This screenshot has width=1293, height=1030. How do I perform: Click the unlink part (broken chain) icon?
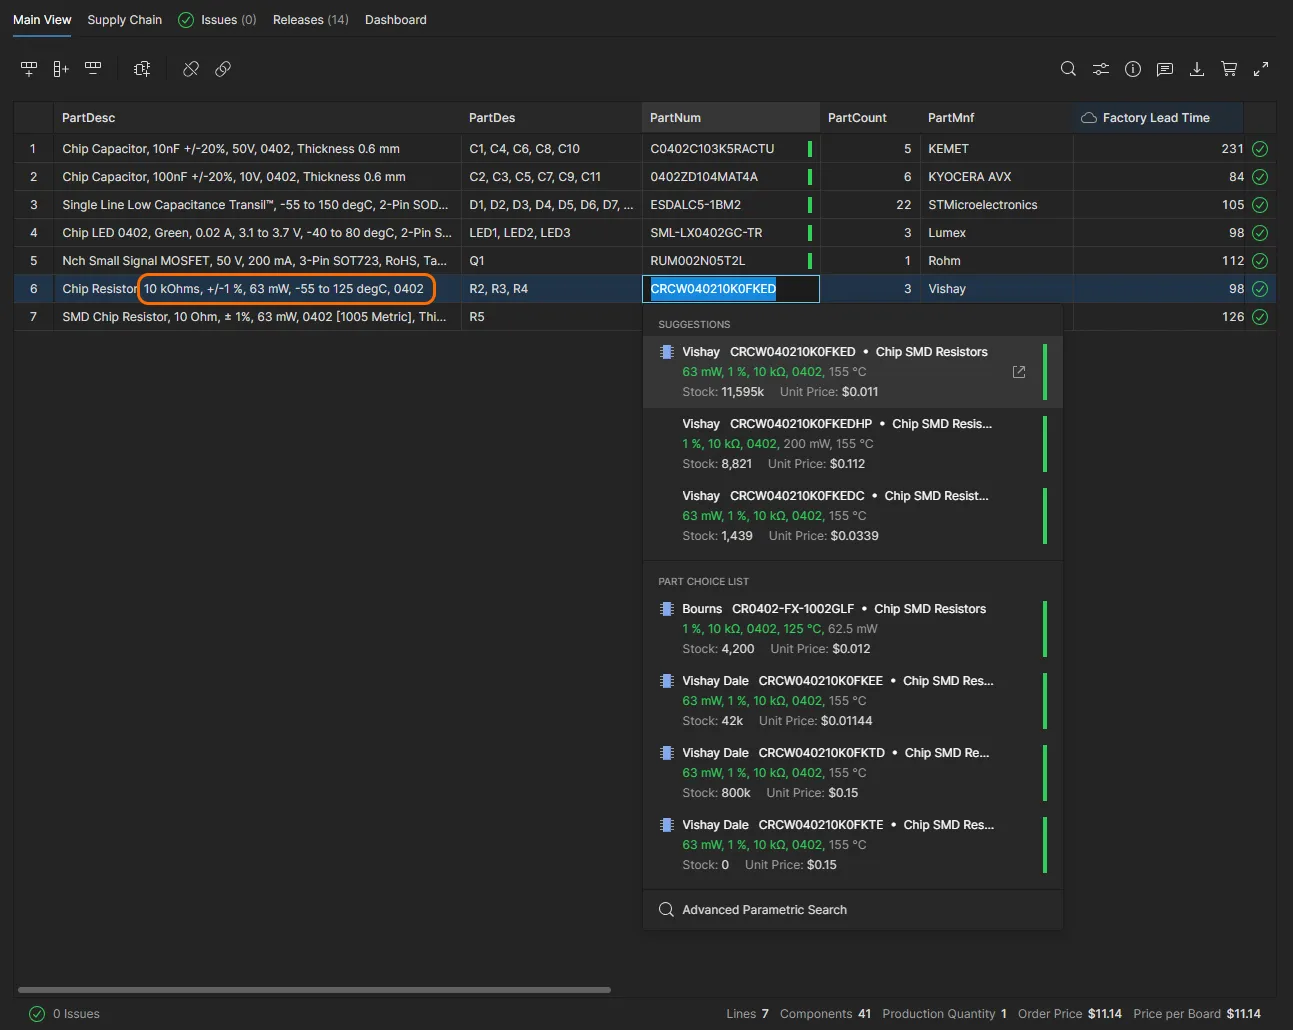(x=191, y=69)
